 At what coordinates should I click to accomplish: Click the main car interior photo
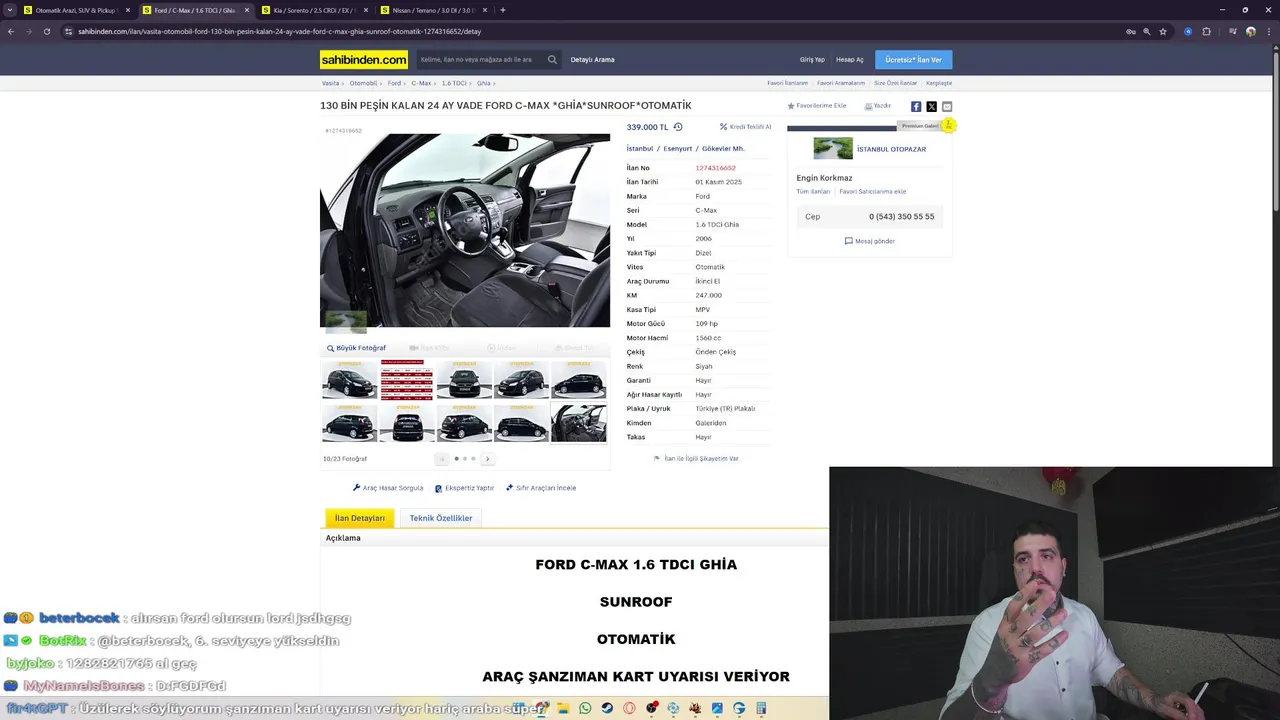465,230
